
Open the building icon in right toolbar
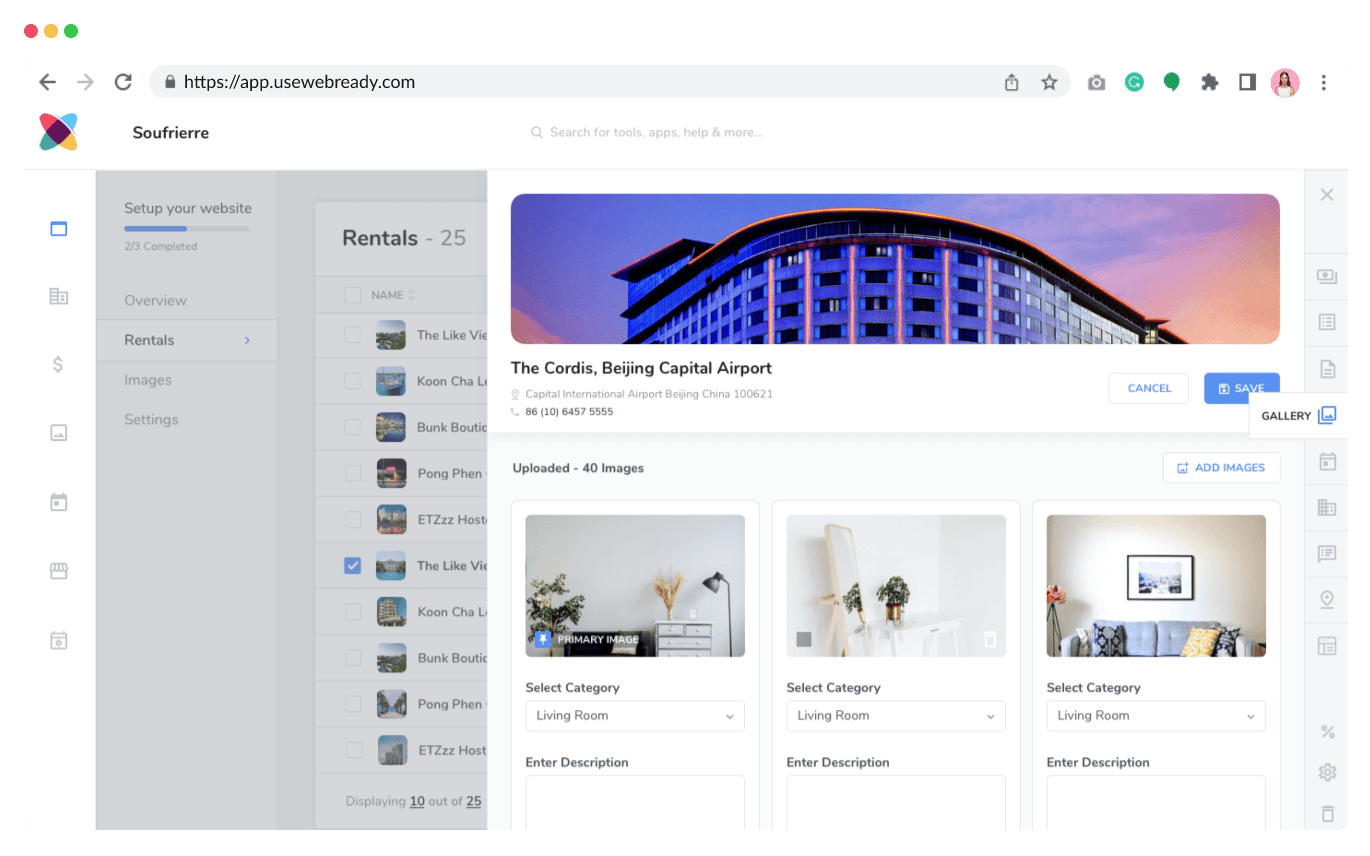(1327, 507)
